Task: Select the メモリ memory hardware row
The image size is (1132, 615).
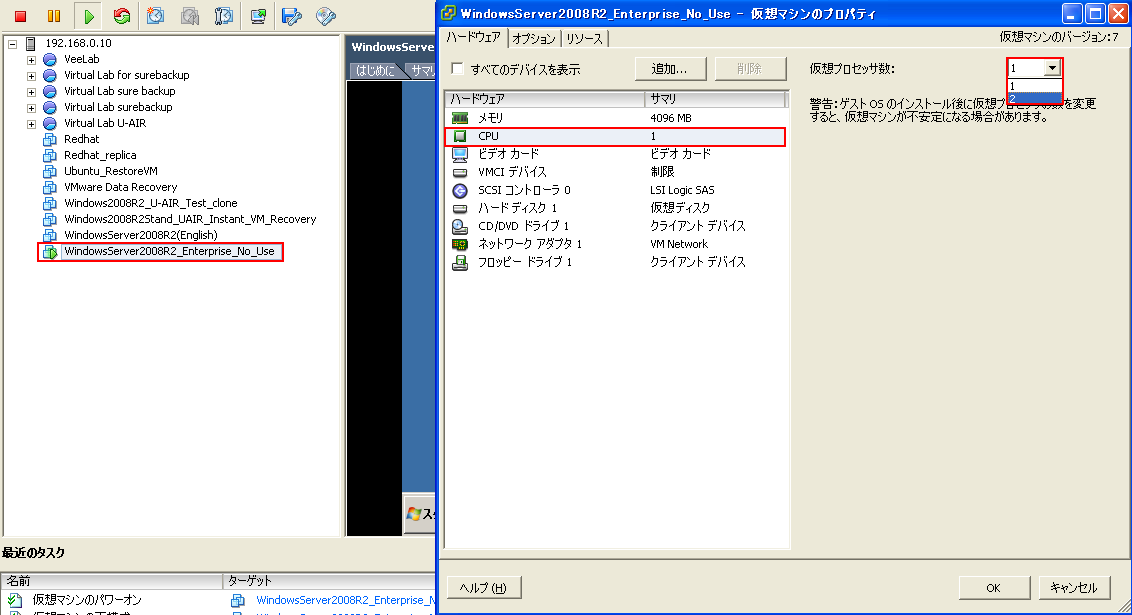Action: tap(615, 118)
